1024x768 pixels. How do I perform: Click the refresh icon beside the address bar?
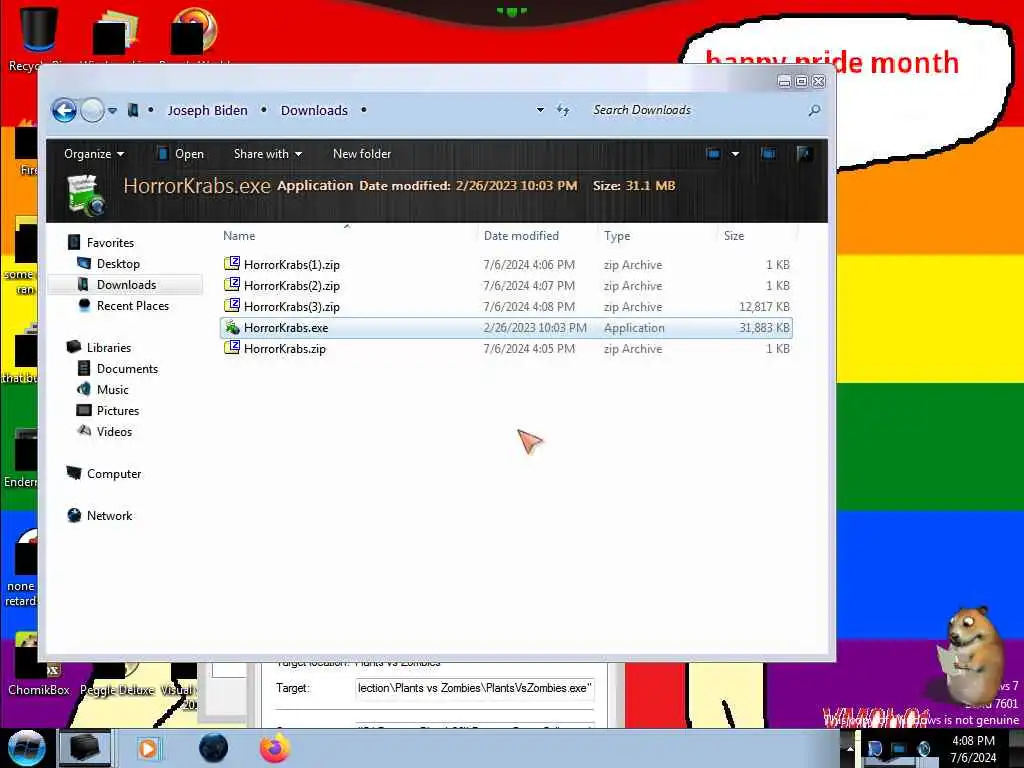563,110
